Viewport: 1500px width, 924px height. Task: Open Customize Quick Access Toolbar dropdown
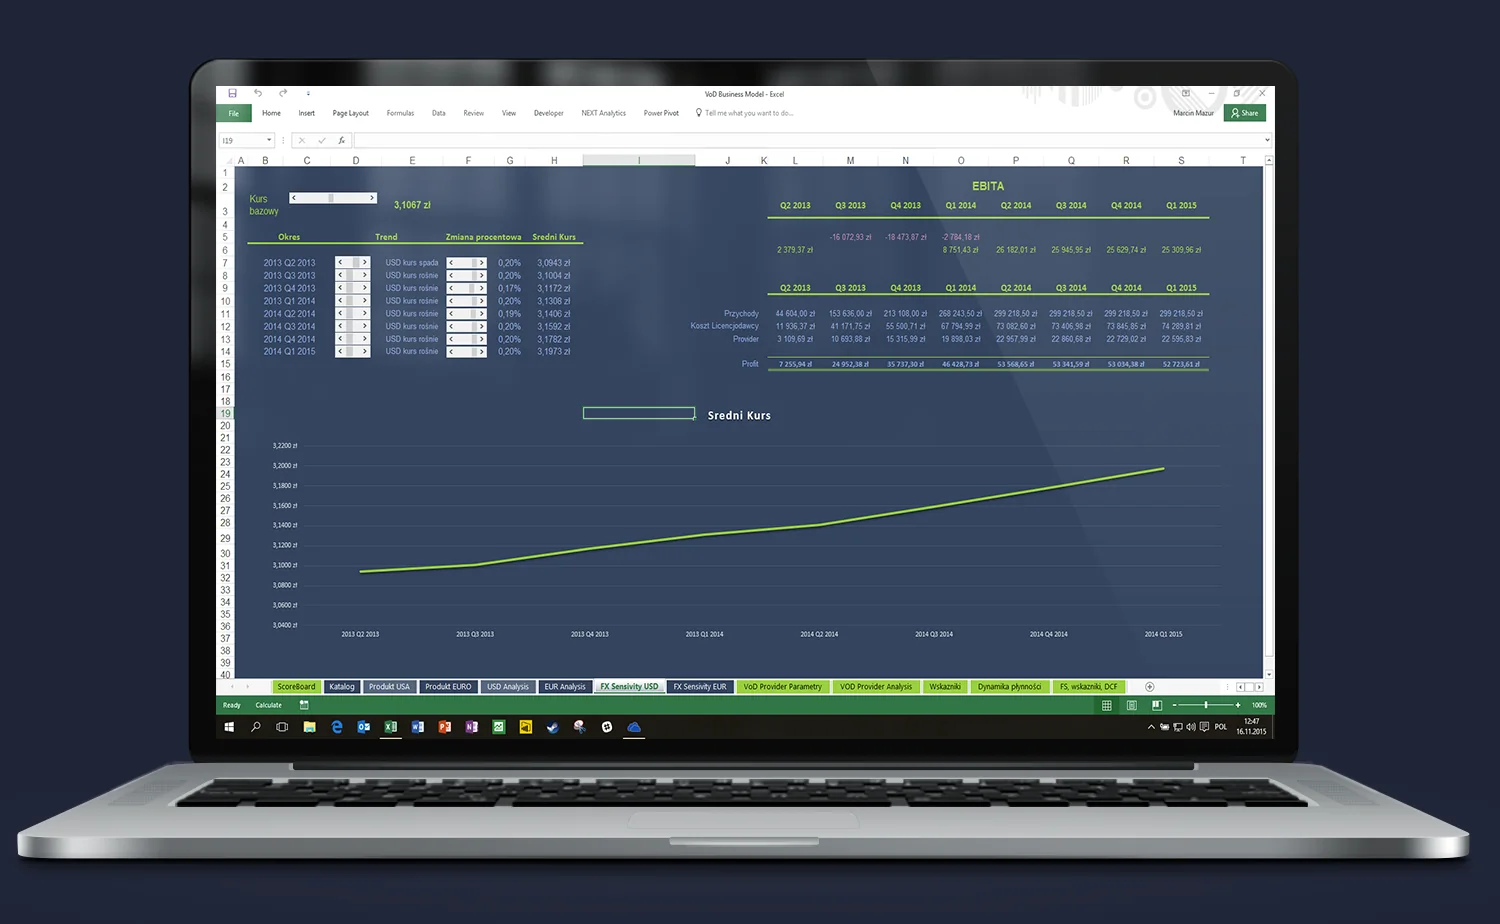point(308,94)
